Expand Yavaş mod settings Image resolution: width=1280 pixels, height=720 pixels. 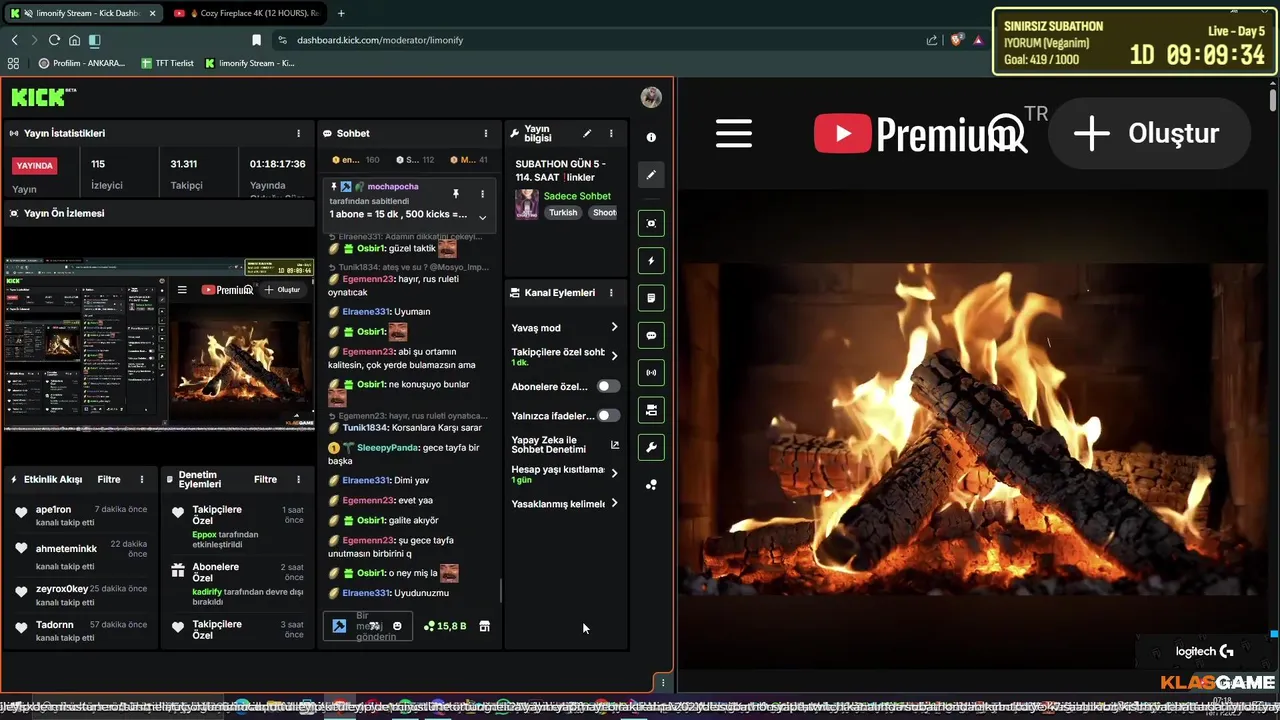[614, 327]
